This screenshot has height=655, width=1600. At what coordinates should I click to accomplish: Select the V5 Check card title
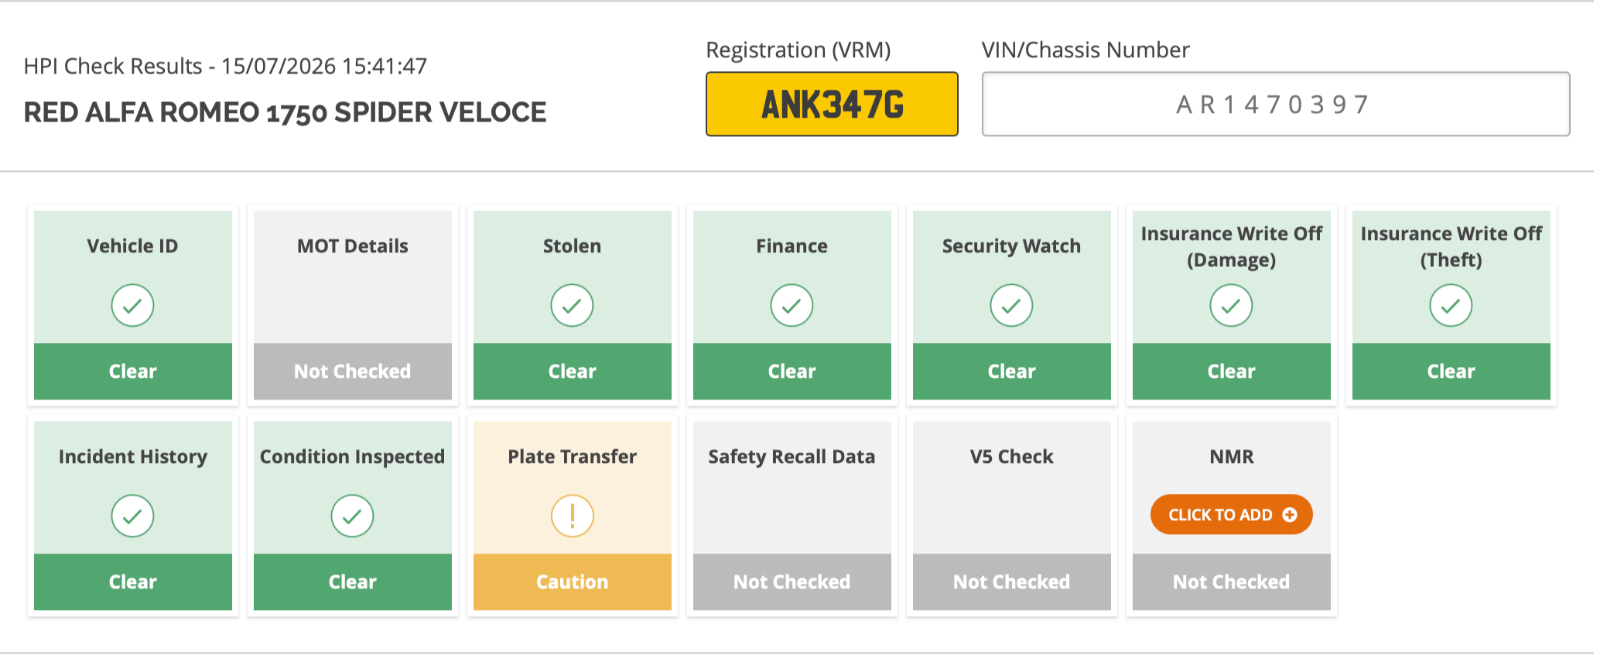point(1011,457)
